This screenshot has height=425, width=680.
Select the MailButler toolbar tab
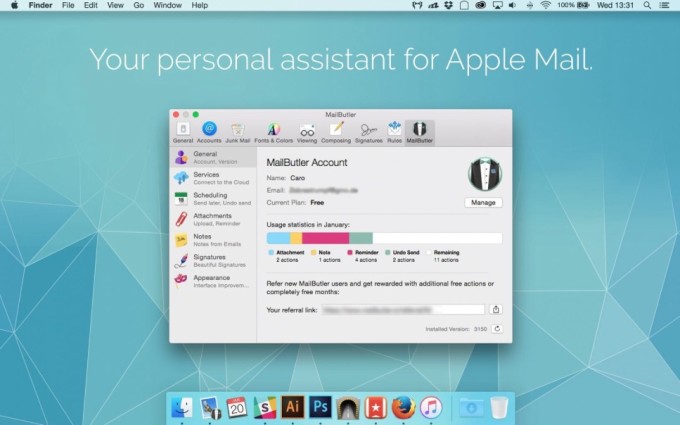pos(419,132)
